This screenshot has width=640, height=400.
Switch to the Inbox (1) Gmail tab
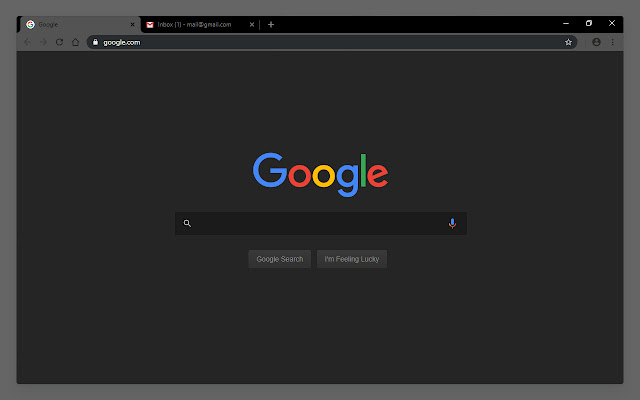200,24
